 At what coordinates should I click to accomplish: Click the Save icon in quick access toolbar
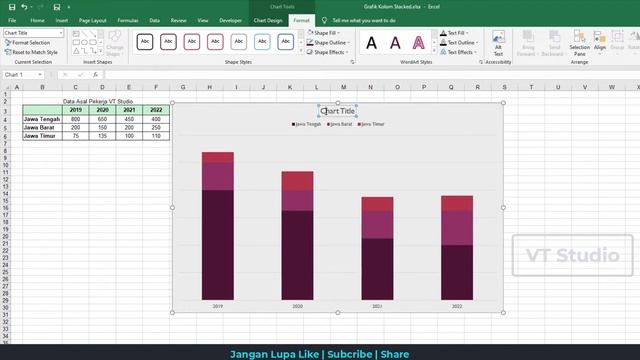click(12, 7)
